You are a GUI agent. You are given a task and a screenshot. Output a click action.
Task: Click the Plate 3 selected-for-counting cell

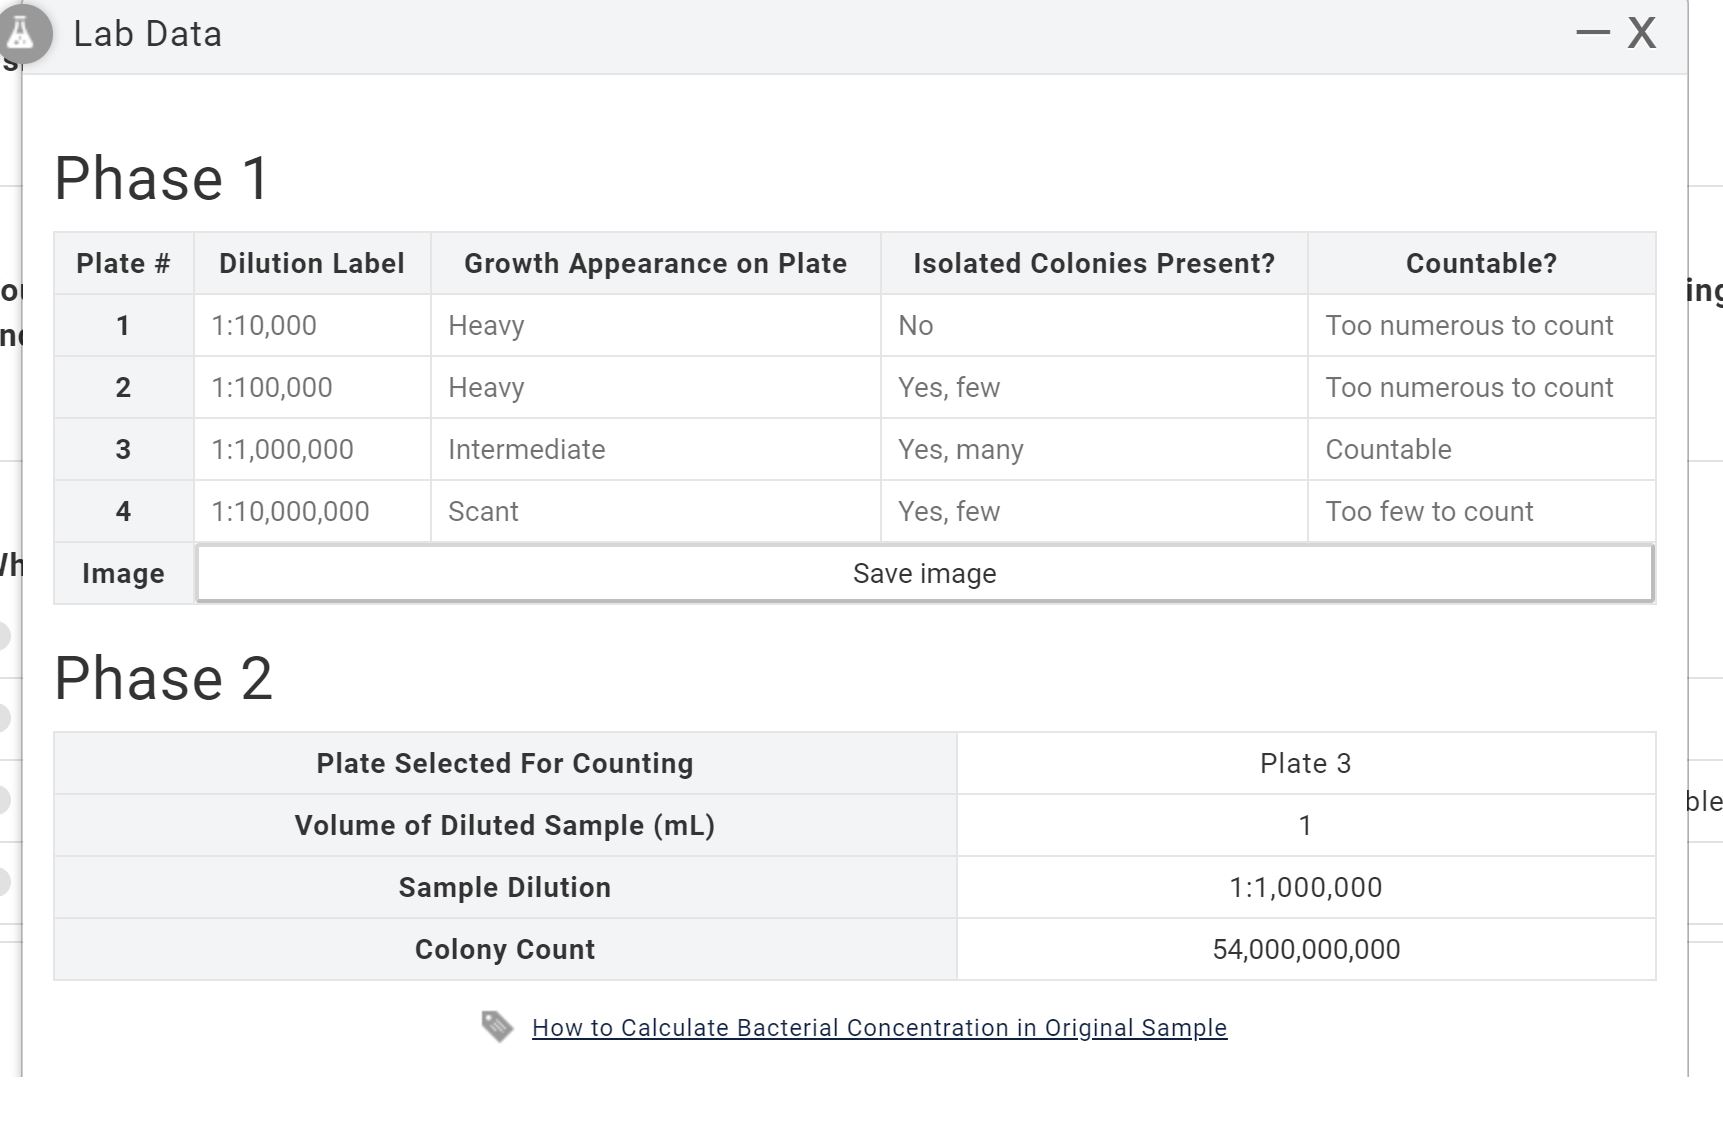1305,763
